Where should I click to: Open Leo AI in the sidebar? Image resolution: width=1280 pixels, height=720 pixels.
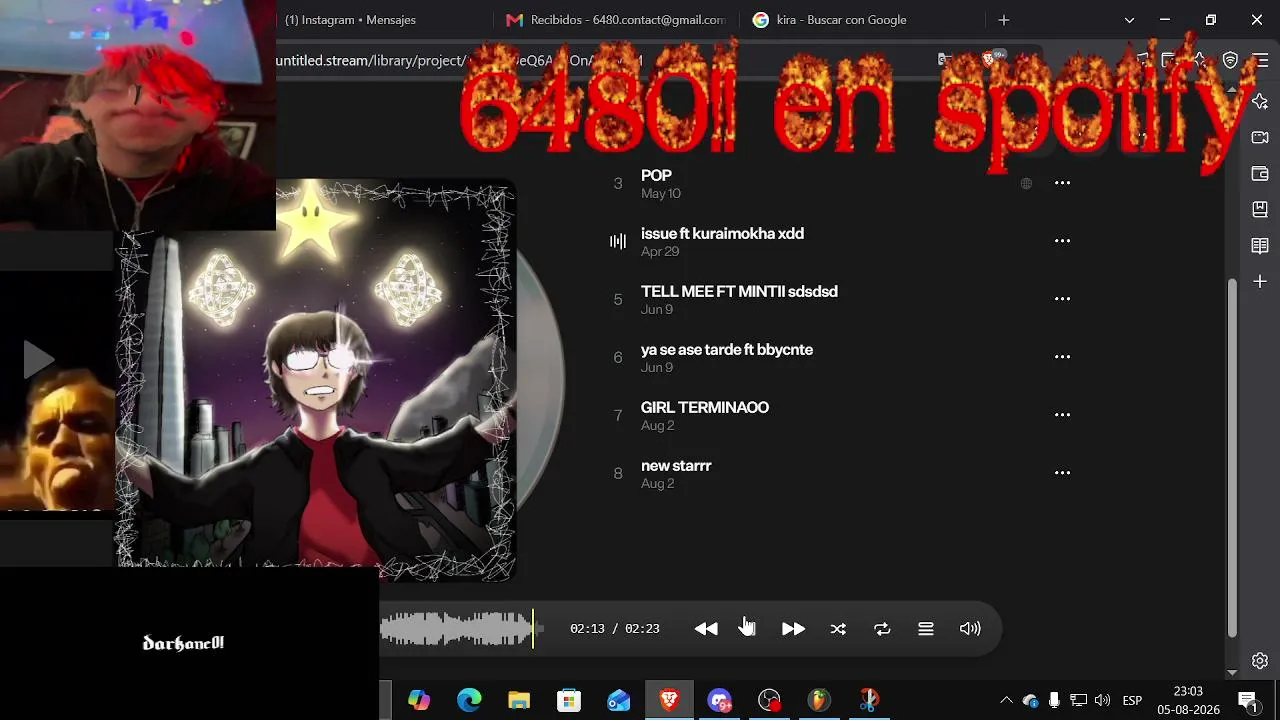(x=1260, y=102)
